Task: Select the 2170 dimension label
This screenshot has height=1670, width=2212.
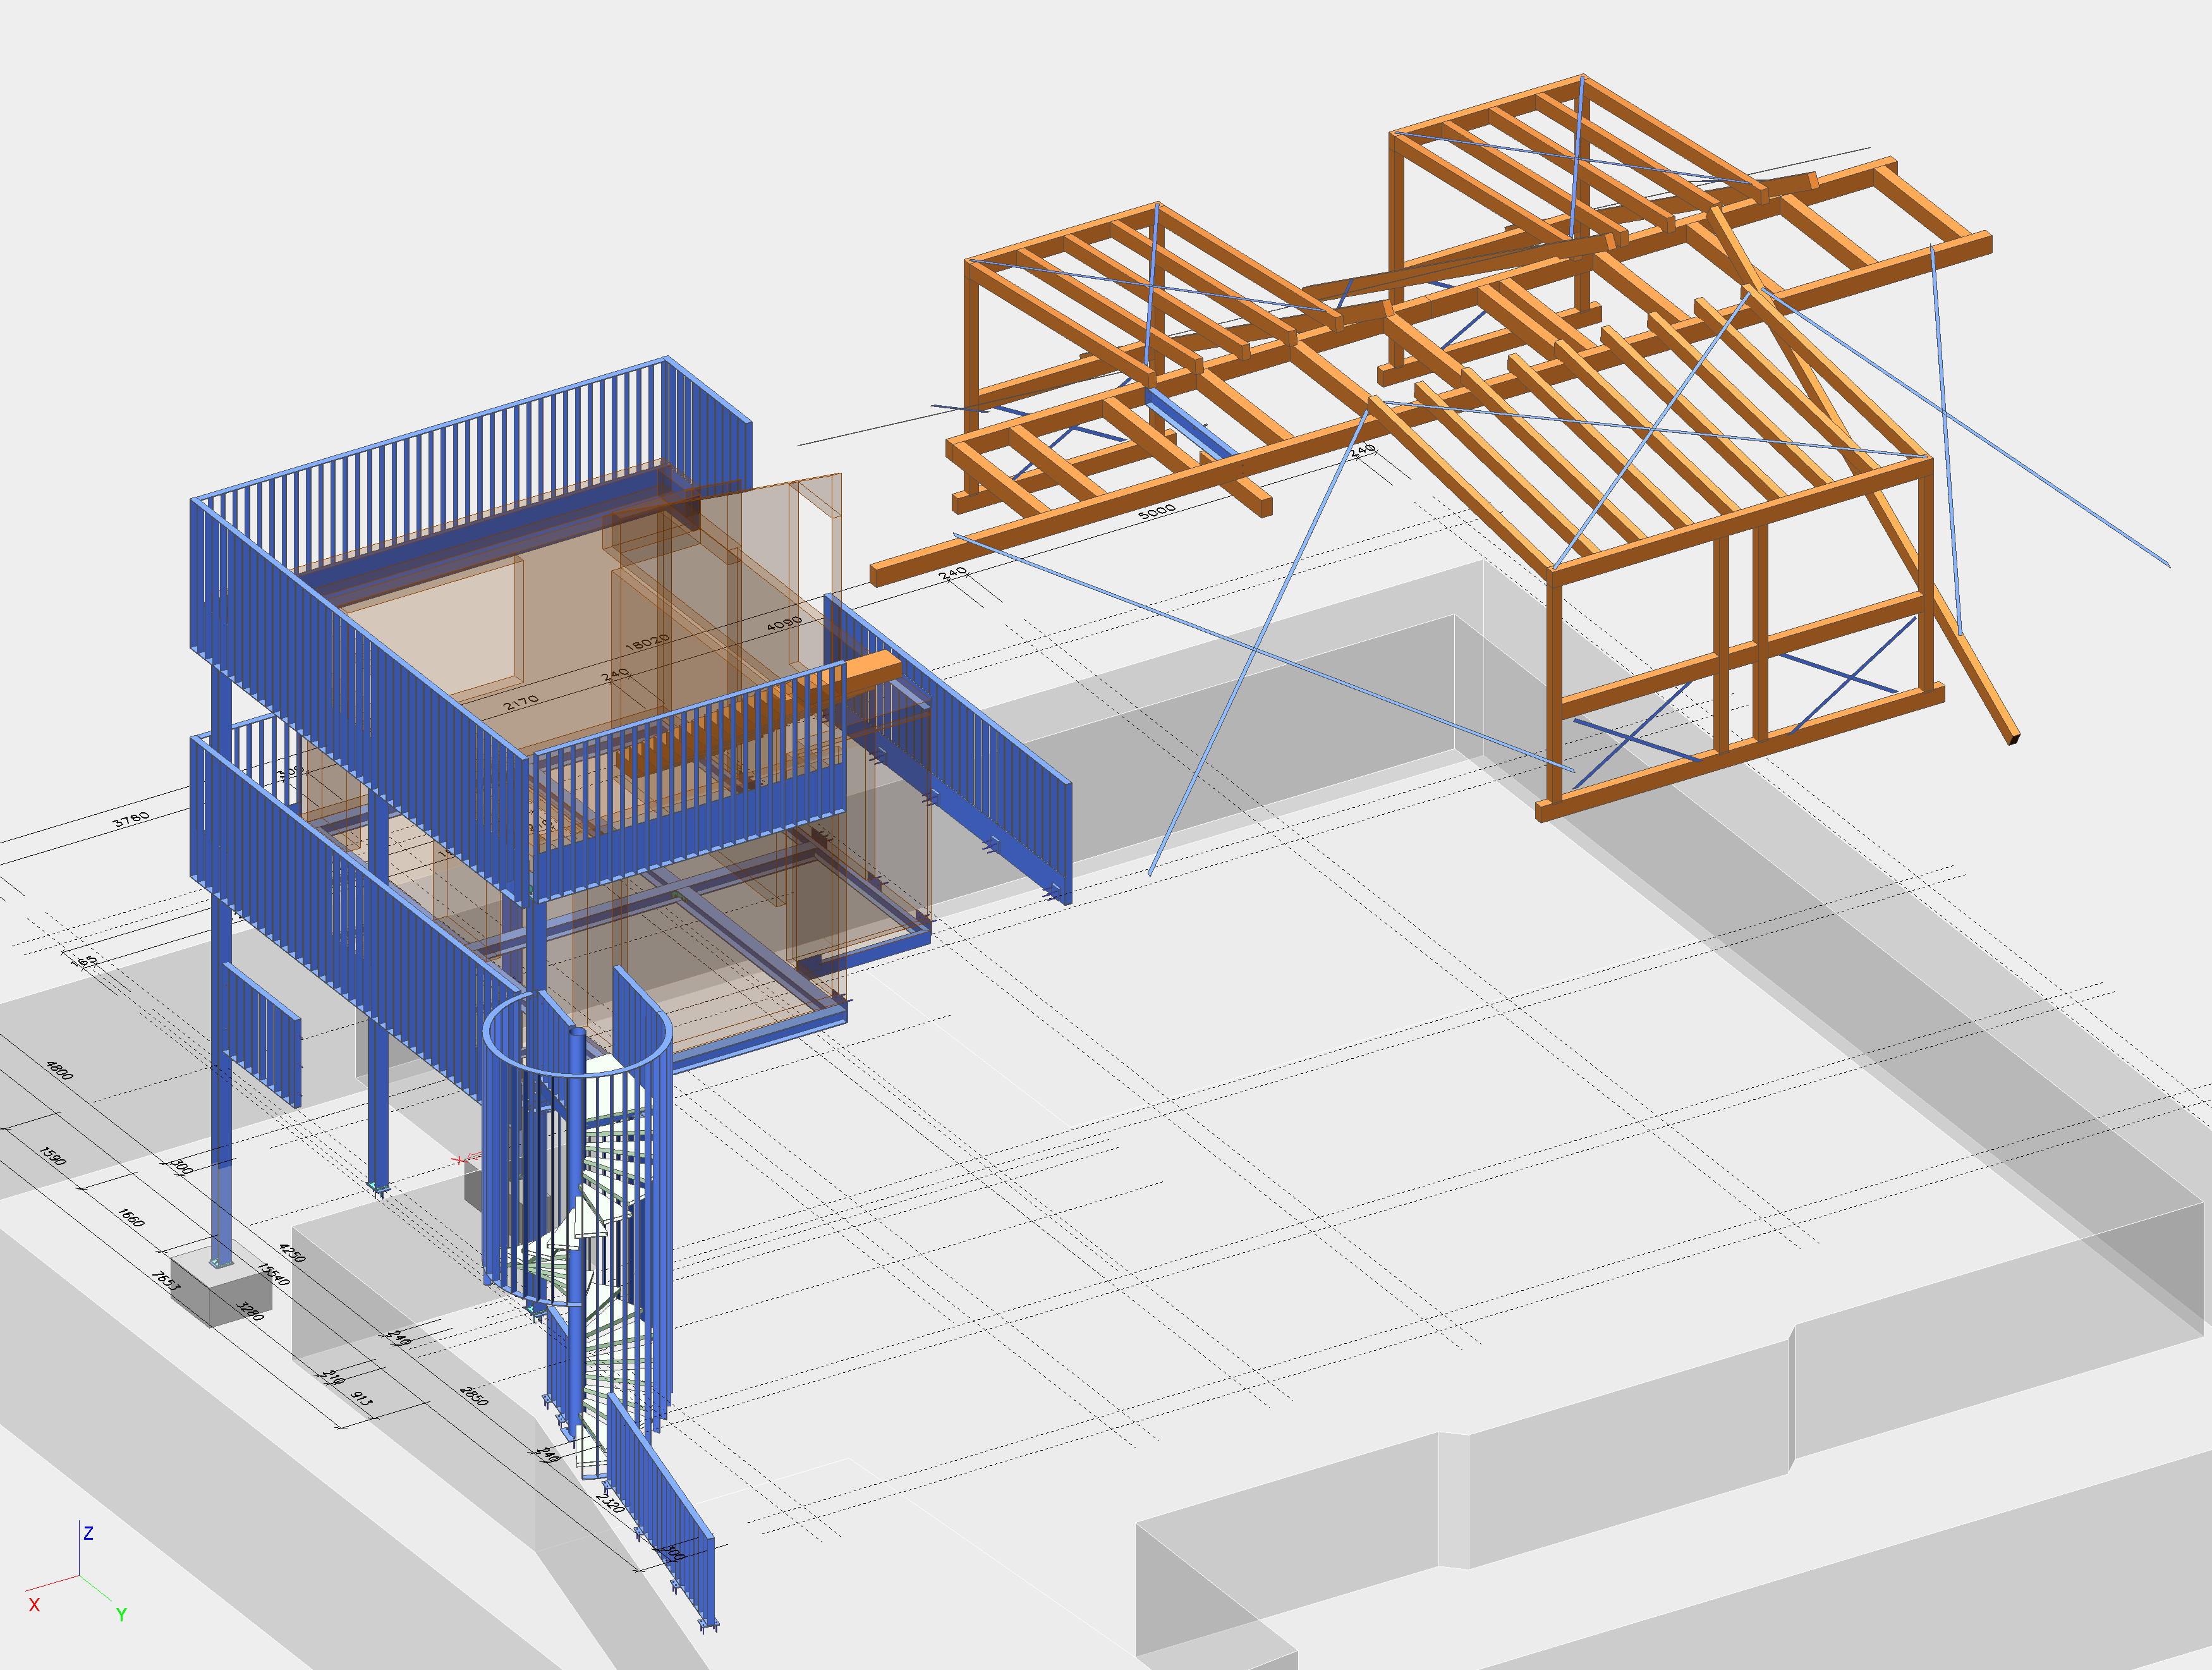Action: 520,702
